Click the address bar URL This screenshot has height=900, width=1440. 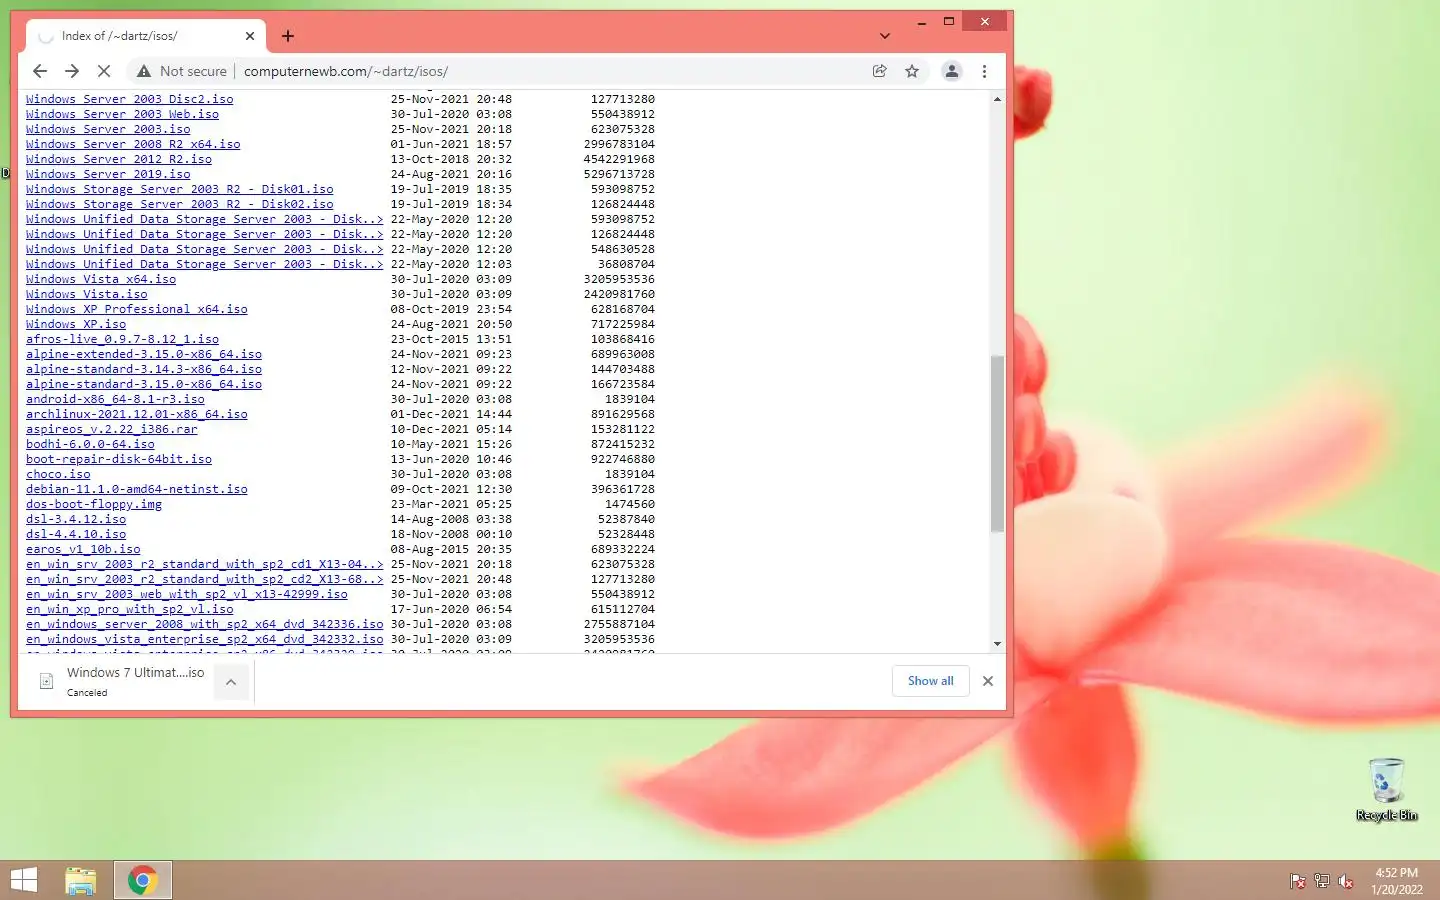pyautogui.click(x=346, y=71)
